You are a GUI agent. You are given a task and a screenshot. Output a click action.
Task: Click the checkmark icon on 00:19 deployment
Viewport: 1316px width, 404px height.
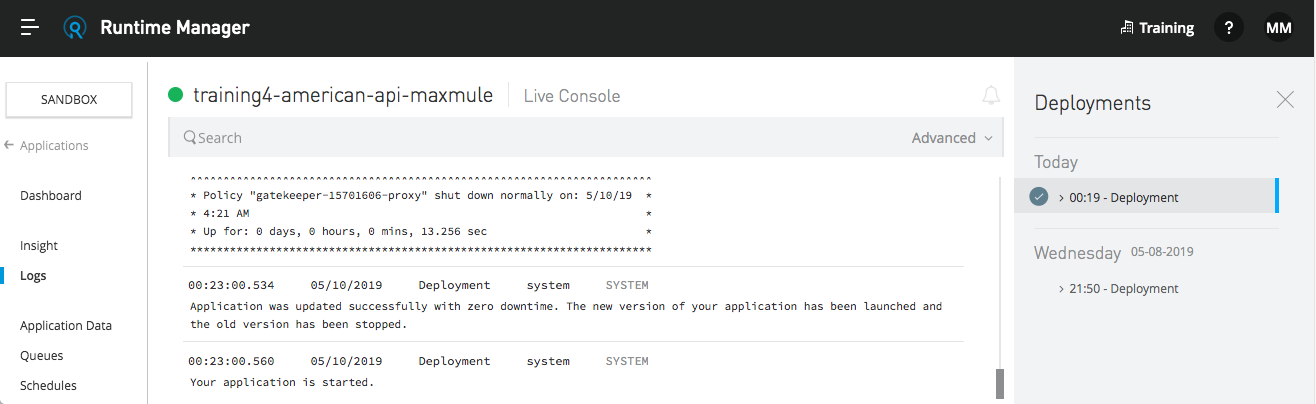[1039, 197]
